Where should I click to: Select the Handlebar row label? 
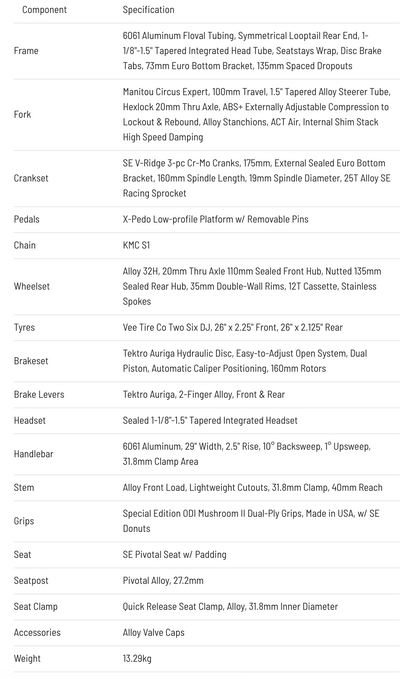coord(33,454)
